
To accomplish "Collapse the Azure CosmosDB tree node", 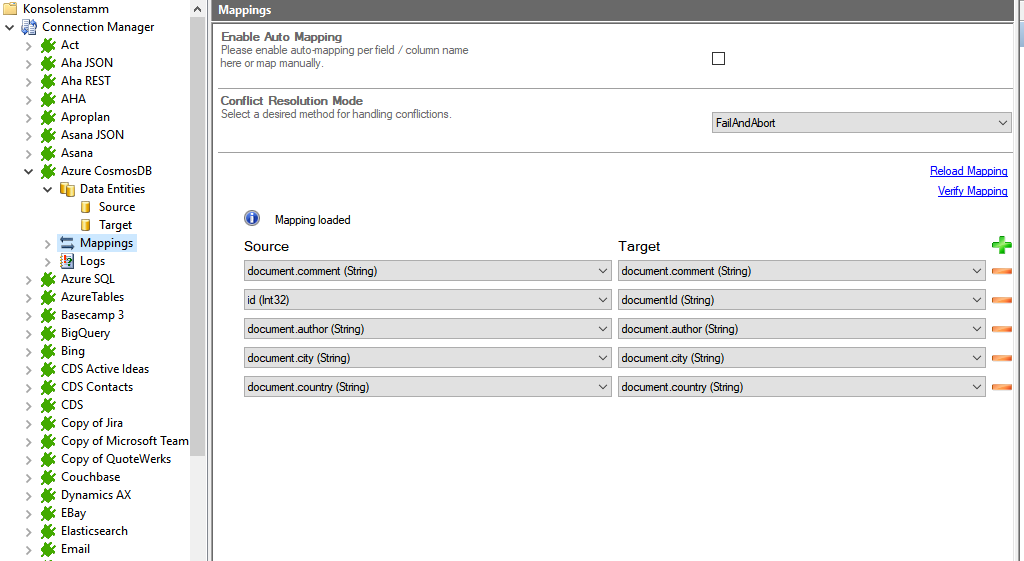I will pos(29,171).
